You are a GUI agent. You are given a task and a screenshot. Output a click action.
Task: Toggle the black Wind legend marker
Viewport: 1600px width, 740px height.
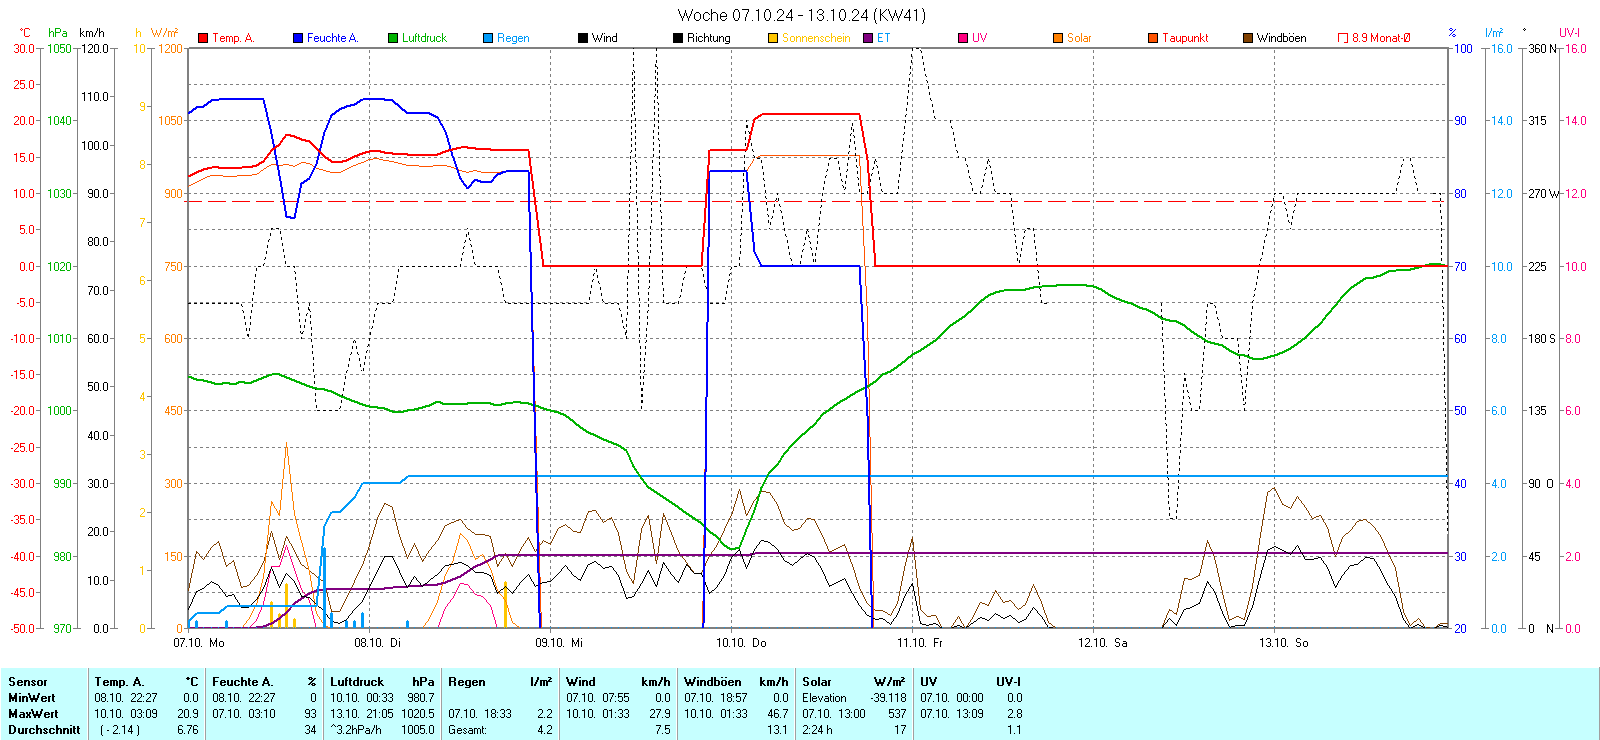(583, 38)
